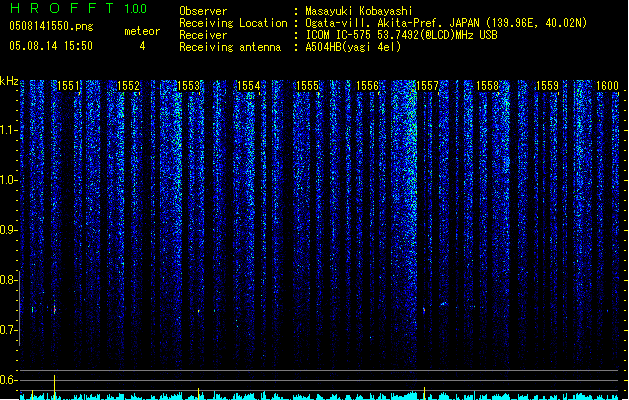Click the Ogata-vill. Akita-Pref. JAPAN location text
This screenshot has height=400, width=629.
tap(446, 23)
